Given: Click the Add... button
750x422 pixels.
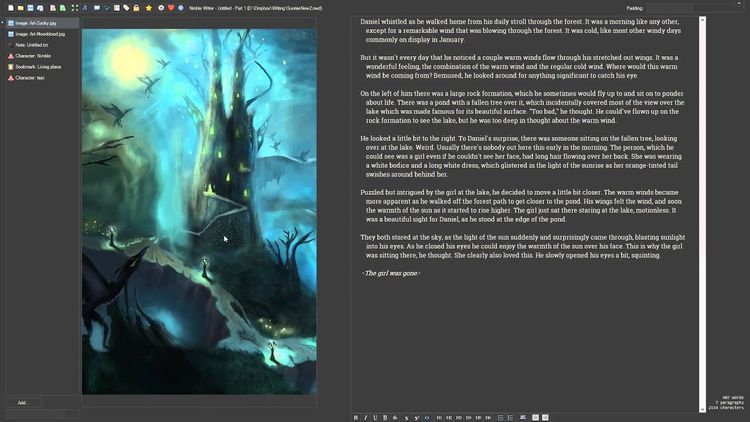Looking at the screenshot, I should point(23,403).
